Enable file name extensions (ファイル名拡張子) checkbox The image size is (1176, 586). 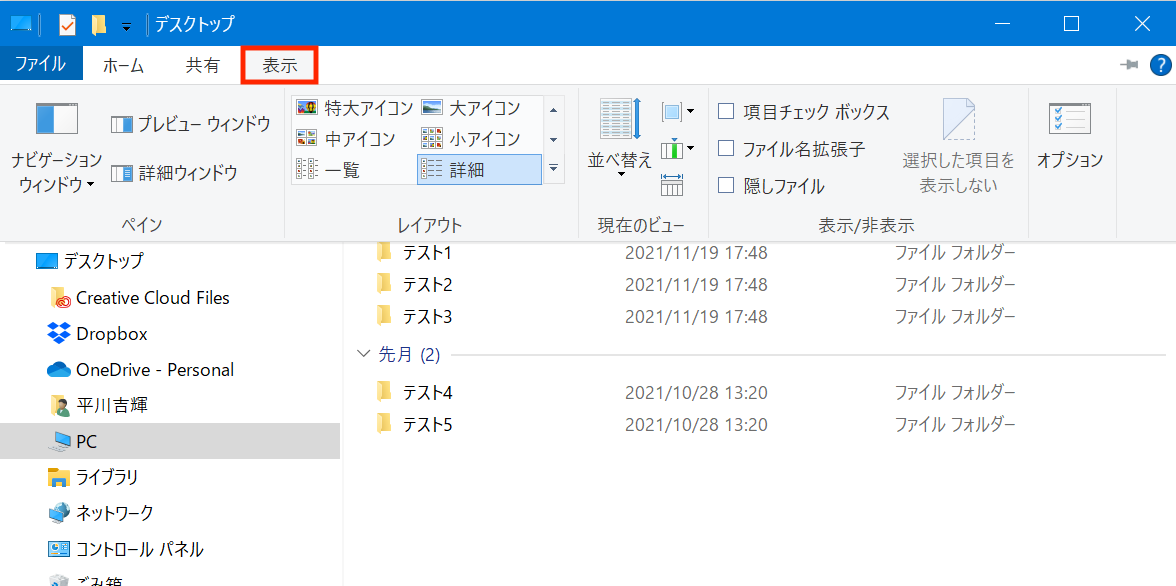pyautogui.click(x=727, y=149)
